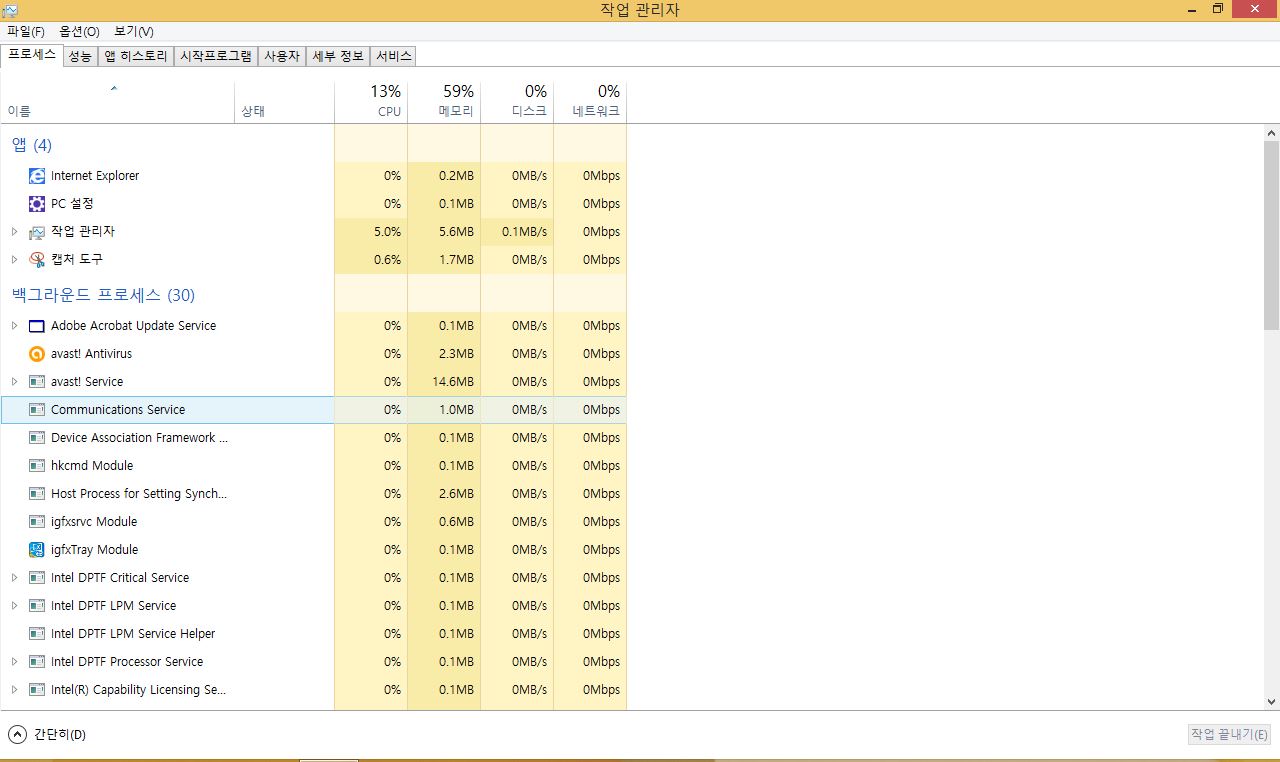1280x762 pixels.
Task: Click the 백그라운드 프로세스 (30) group heading
Action: [103, 295]
